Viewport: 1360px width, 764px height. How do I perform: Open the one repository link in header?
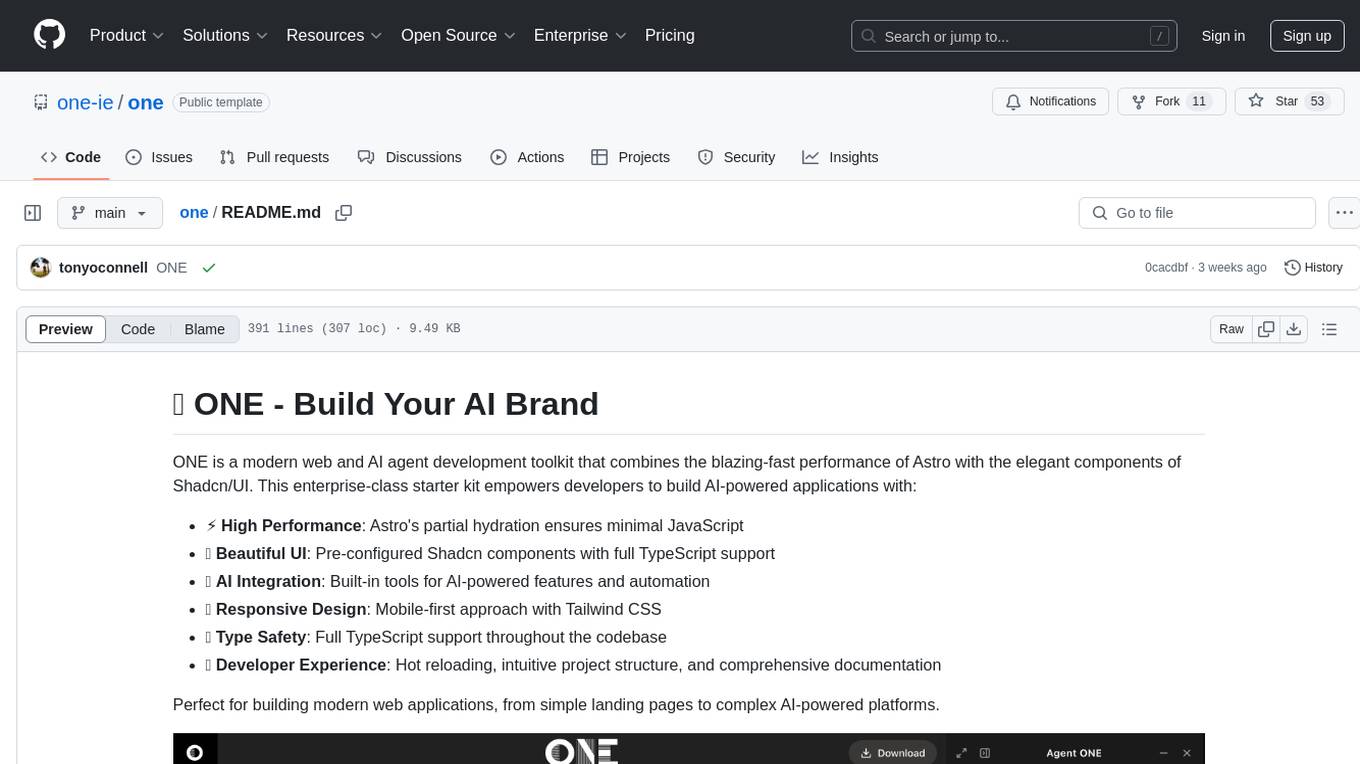[x=145, y=102]
